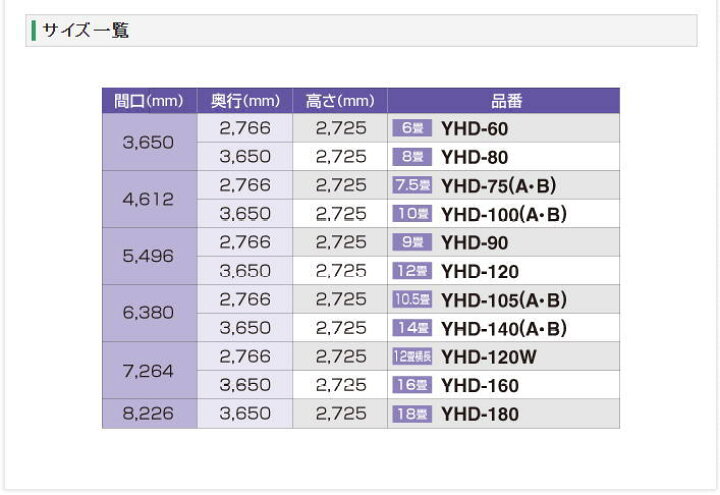Viewport: 720px width, 495px height.
Task: Click model number YHD-120
Action: [480, 271]
